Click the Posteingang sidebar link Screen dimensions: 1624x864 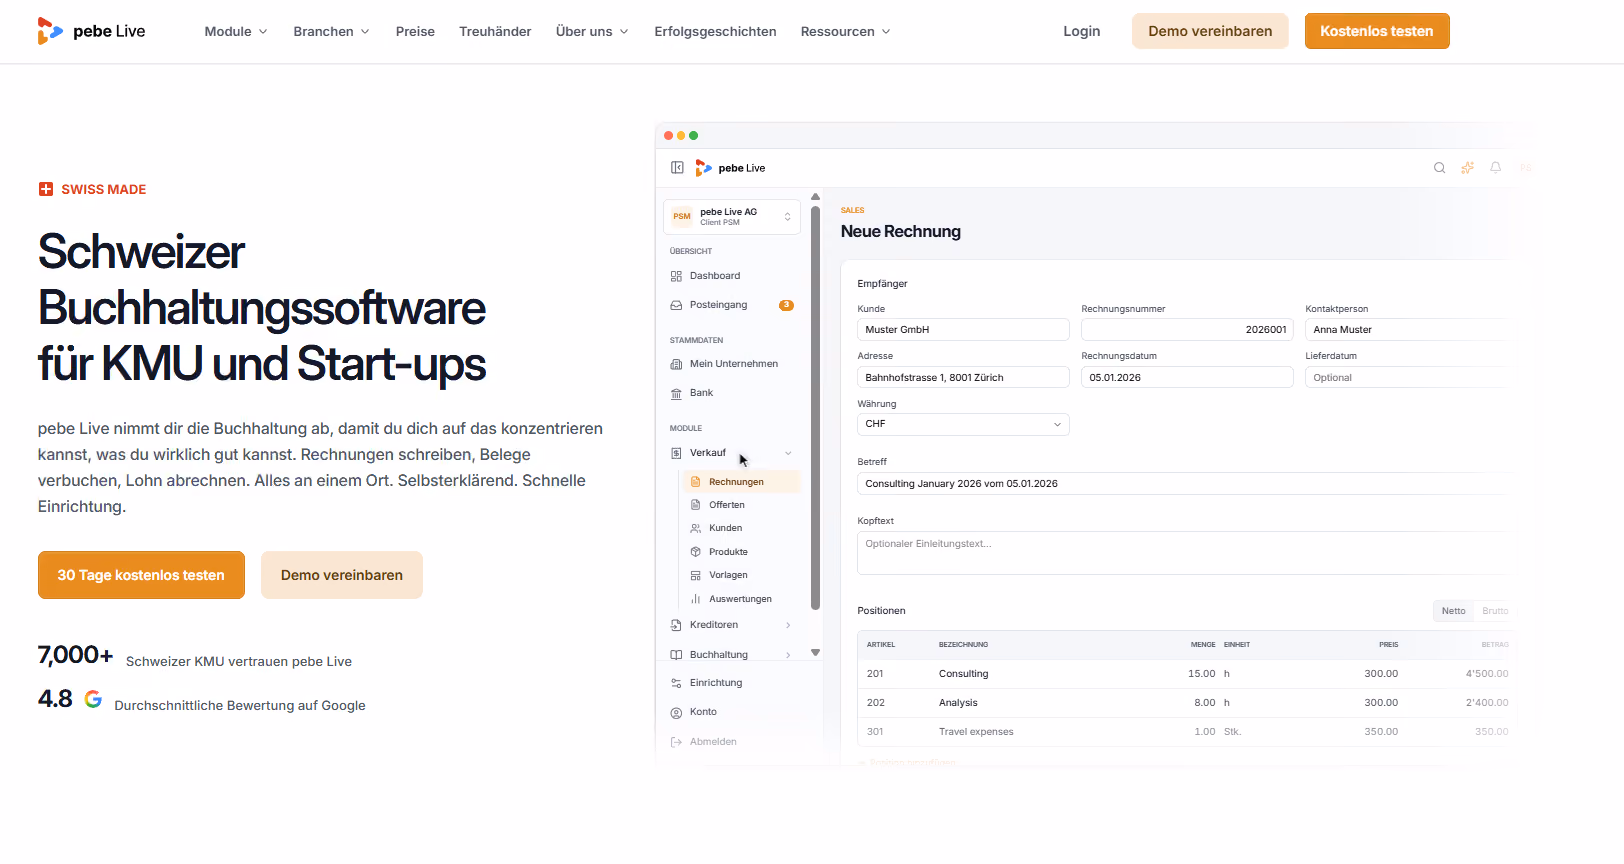718,305
